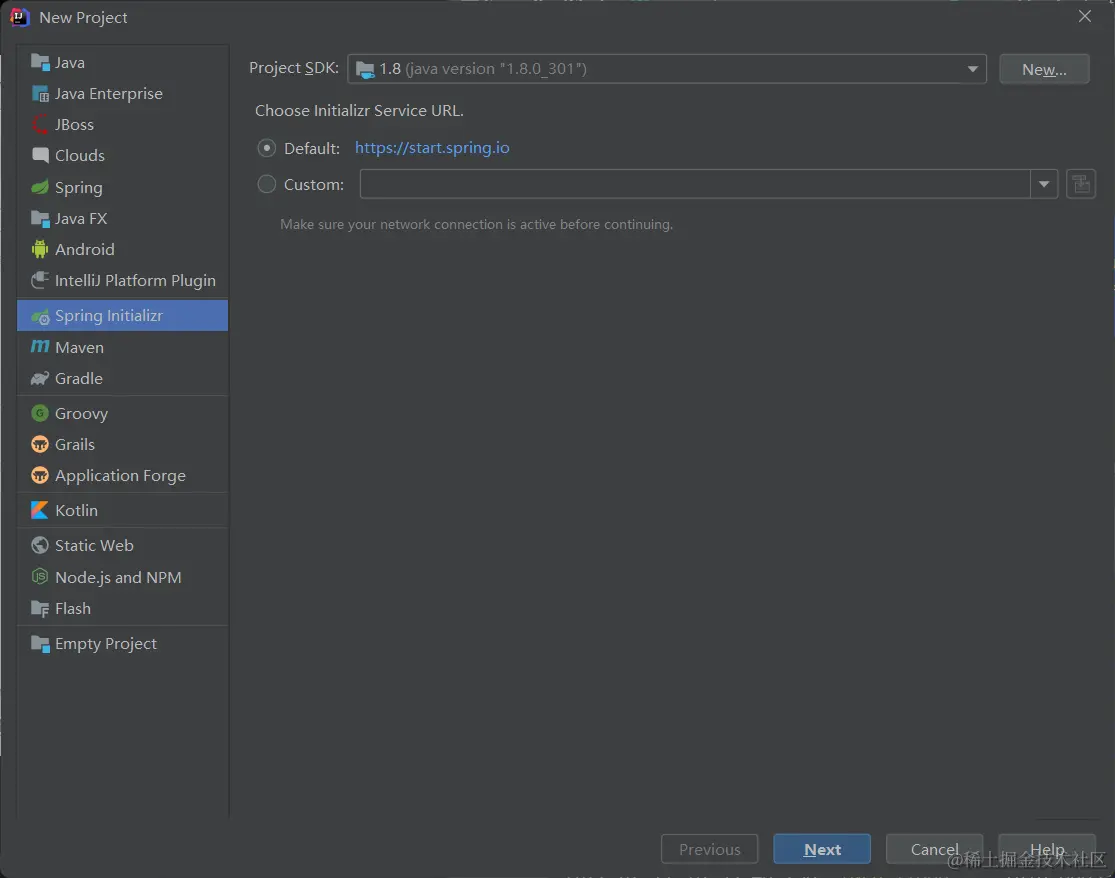Select the Default service URL radio button
The width and height of the screenshot is (1115, 878).
tap(267, 148)
